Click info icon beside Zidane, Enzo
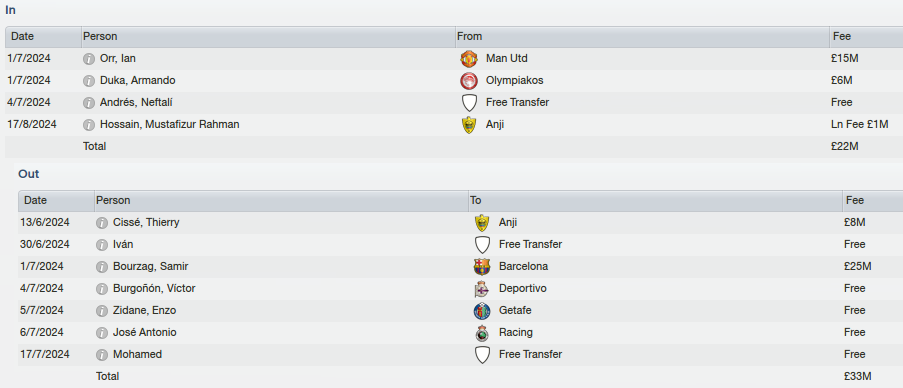The image size is (903, 388). point(102,311)
